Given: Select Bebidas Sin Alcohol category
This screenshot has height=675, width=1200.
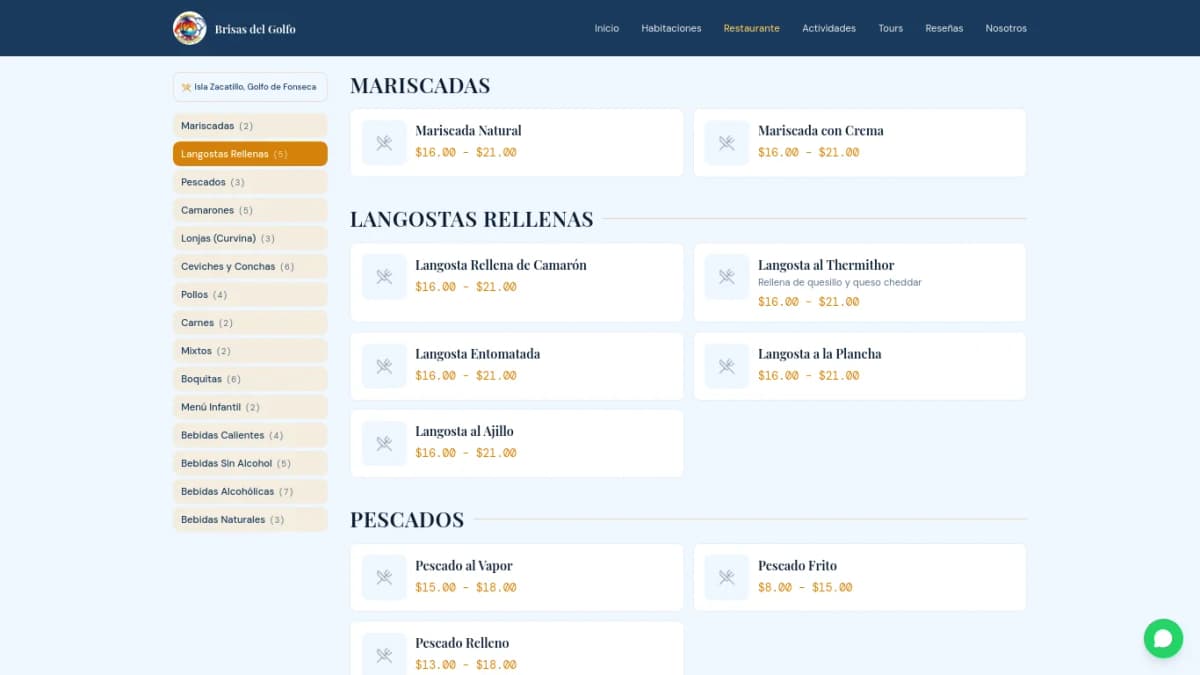Looking at the screenshot, I should [250, 463].
